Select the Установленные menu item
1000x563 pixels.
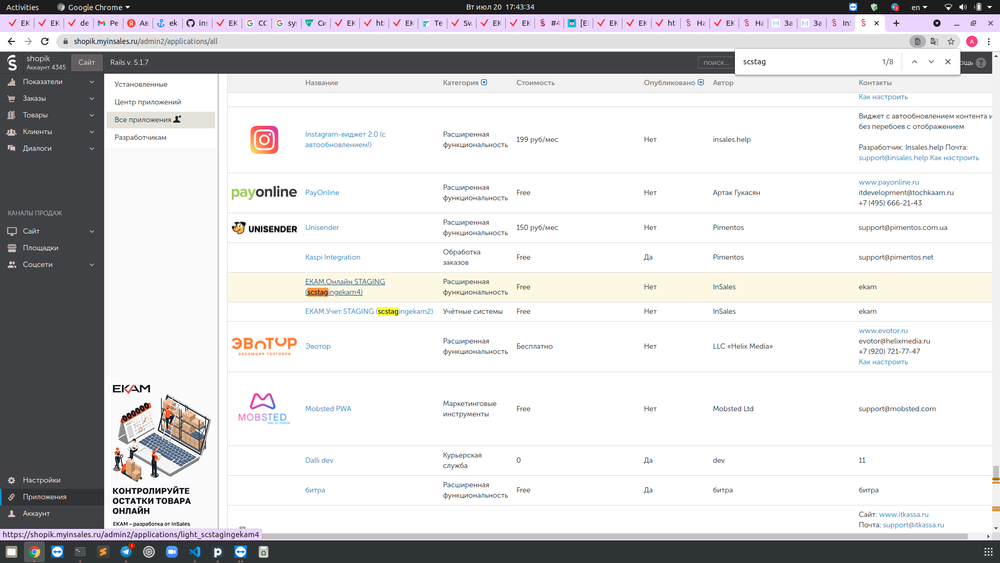click(141, 85)
